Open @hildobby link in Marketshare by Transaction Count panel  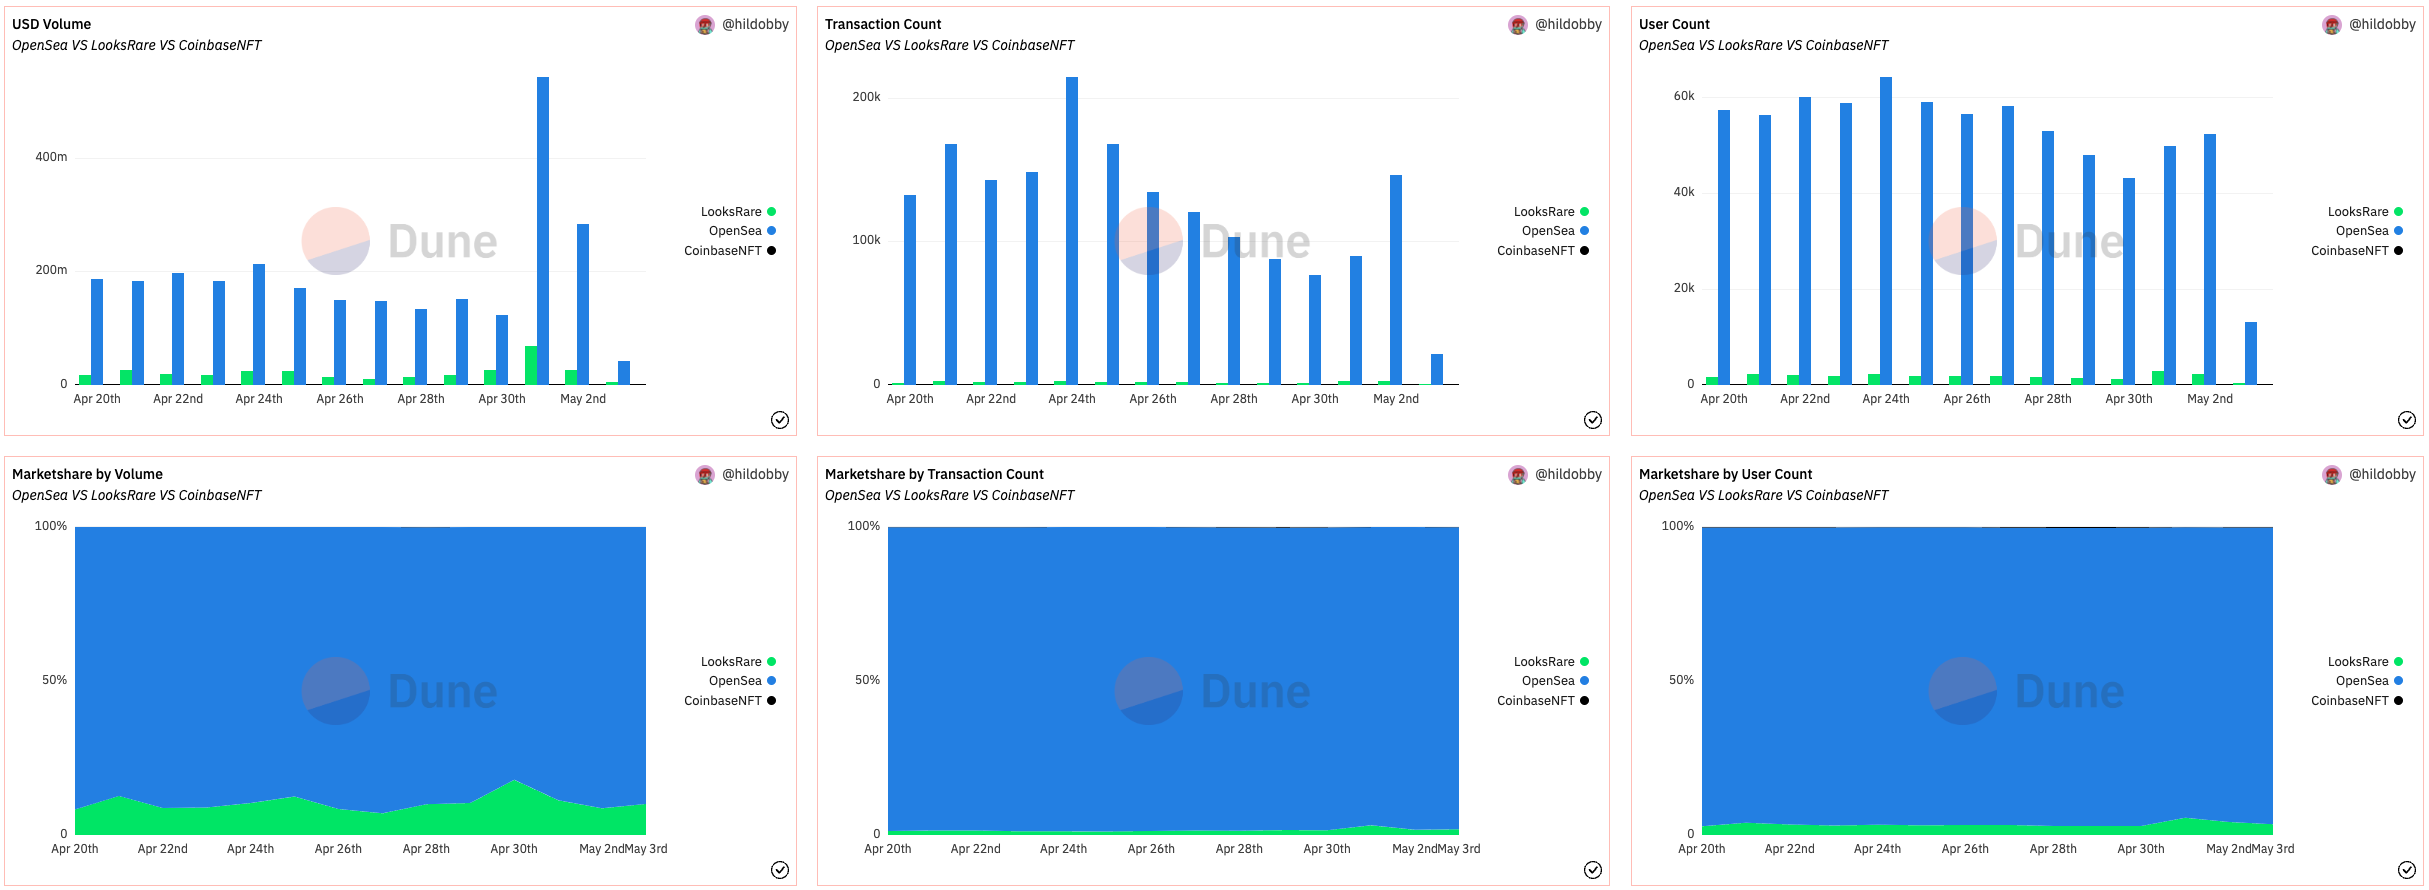1568,474
